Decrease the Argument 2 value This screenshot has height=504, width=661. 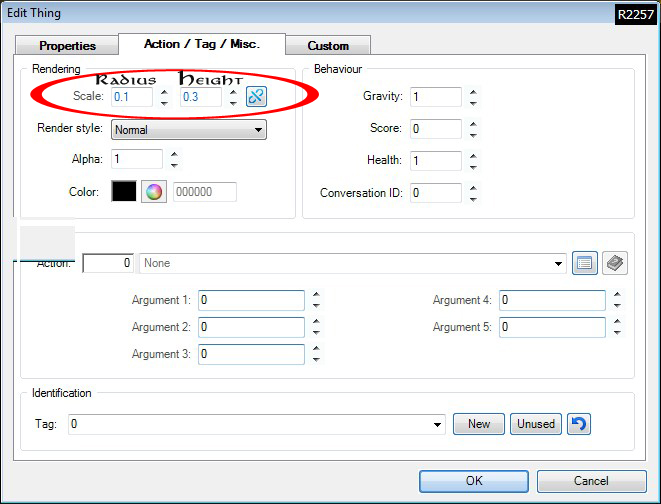click(x=316, y=332)
